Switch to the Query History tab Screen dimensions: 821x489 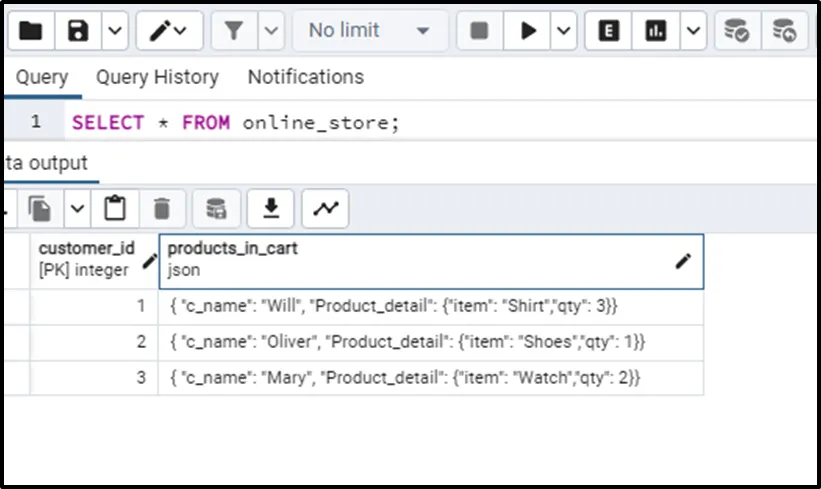point(157,77)
